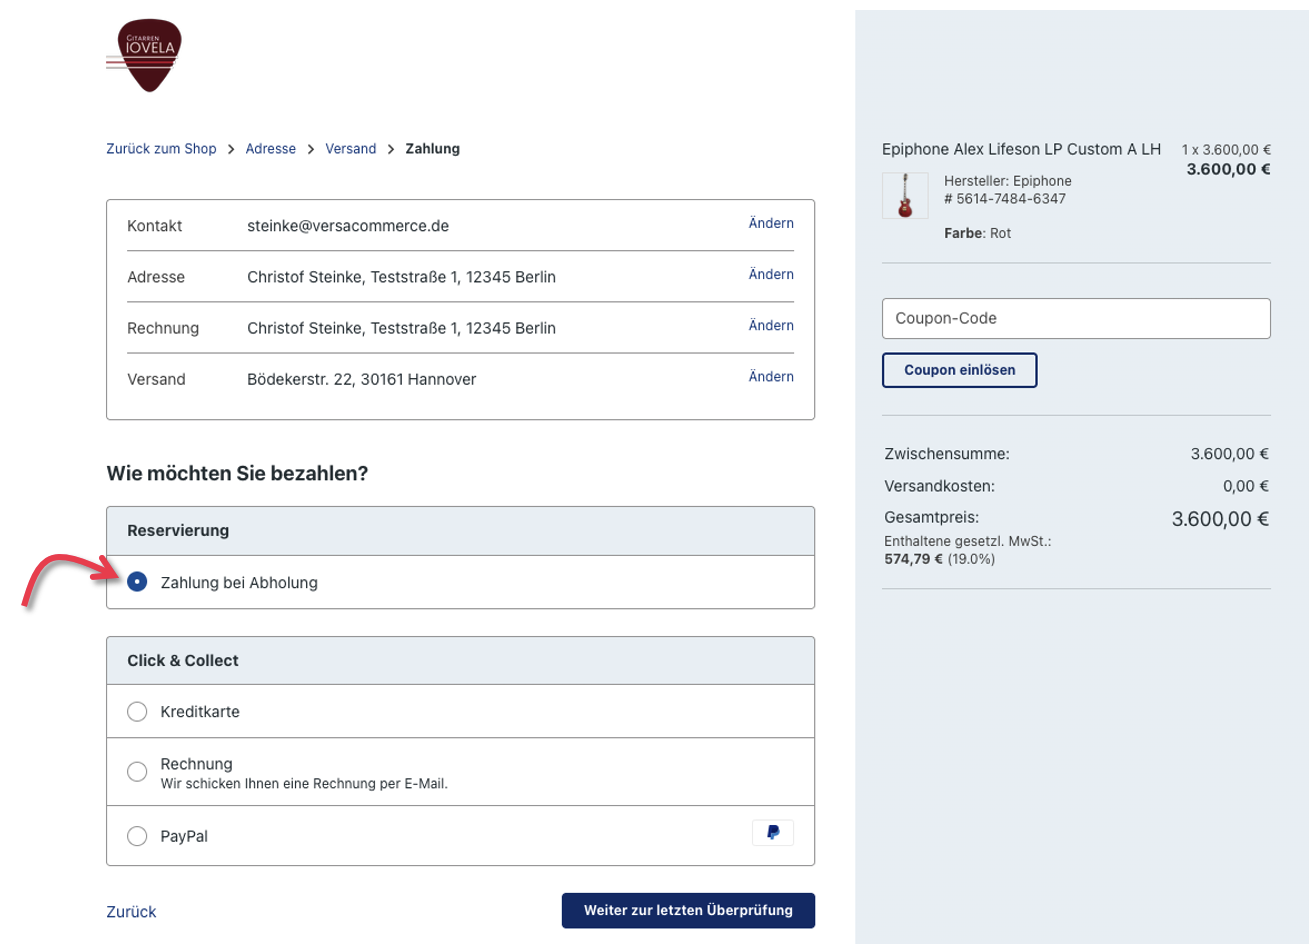Open the Versand breadcrumb step
1309x946 pixels.
point(350,149)
